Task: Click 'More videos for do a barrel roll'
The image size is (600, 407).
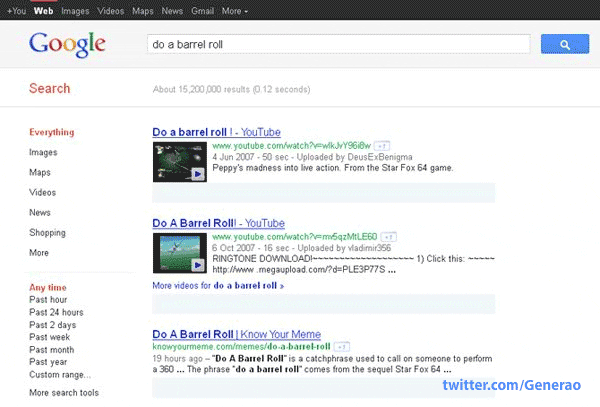Action: tap(218, 286)
